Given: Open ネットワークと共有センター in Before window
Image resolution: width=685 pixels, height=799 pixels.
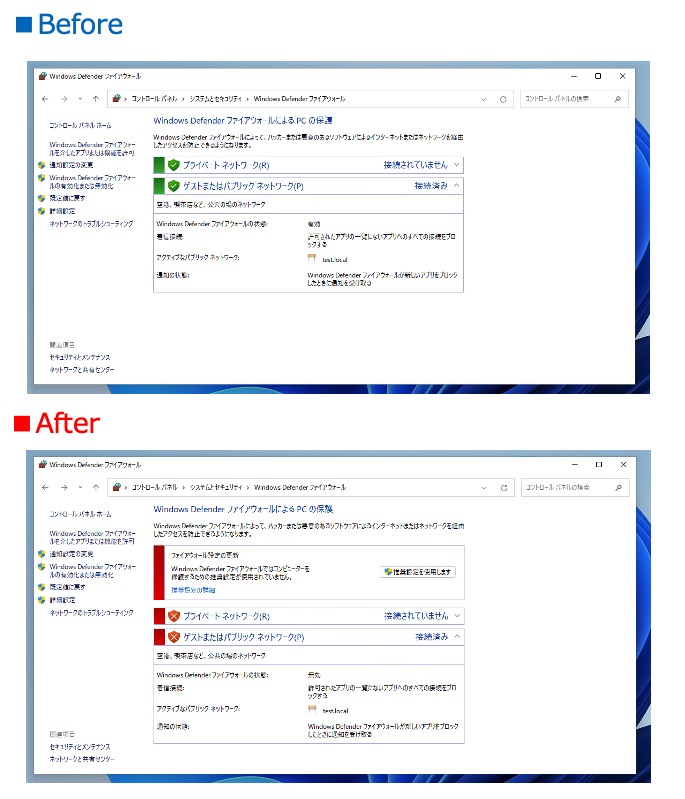Looking at the screenshot, I should coord(82,370).
